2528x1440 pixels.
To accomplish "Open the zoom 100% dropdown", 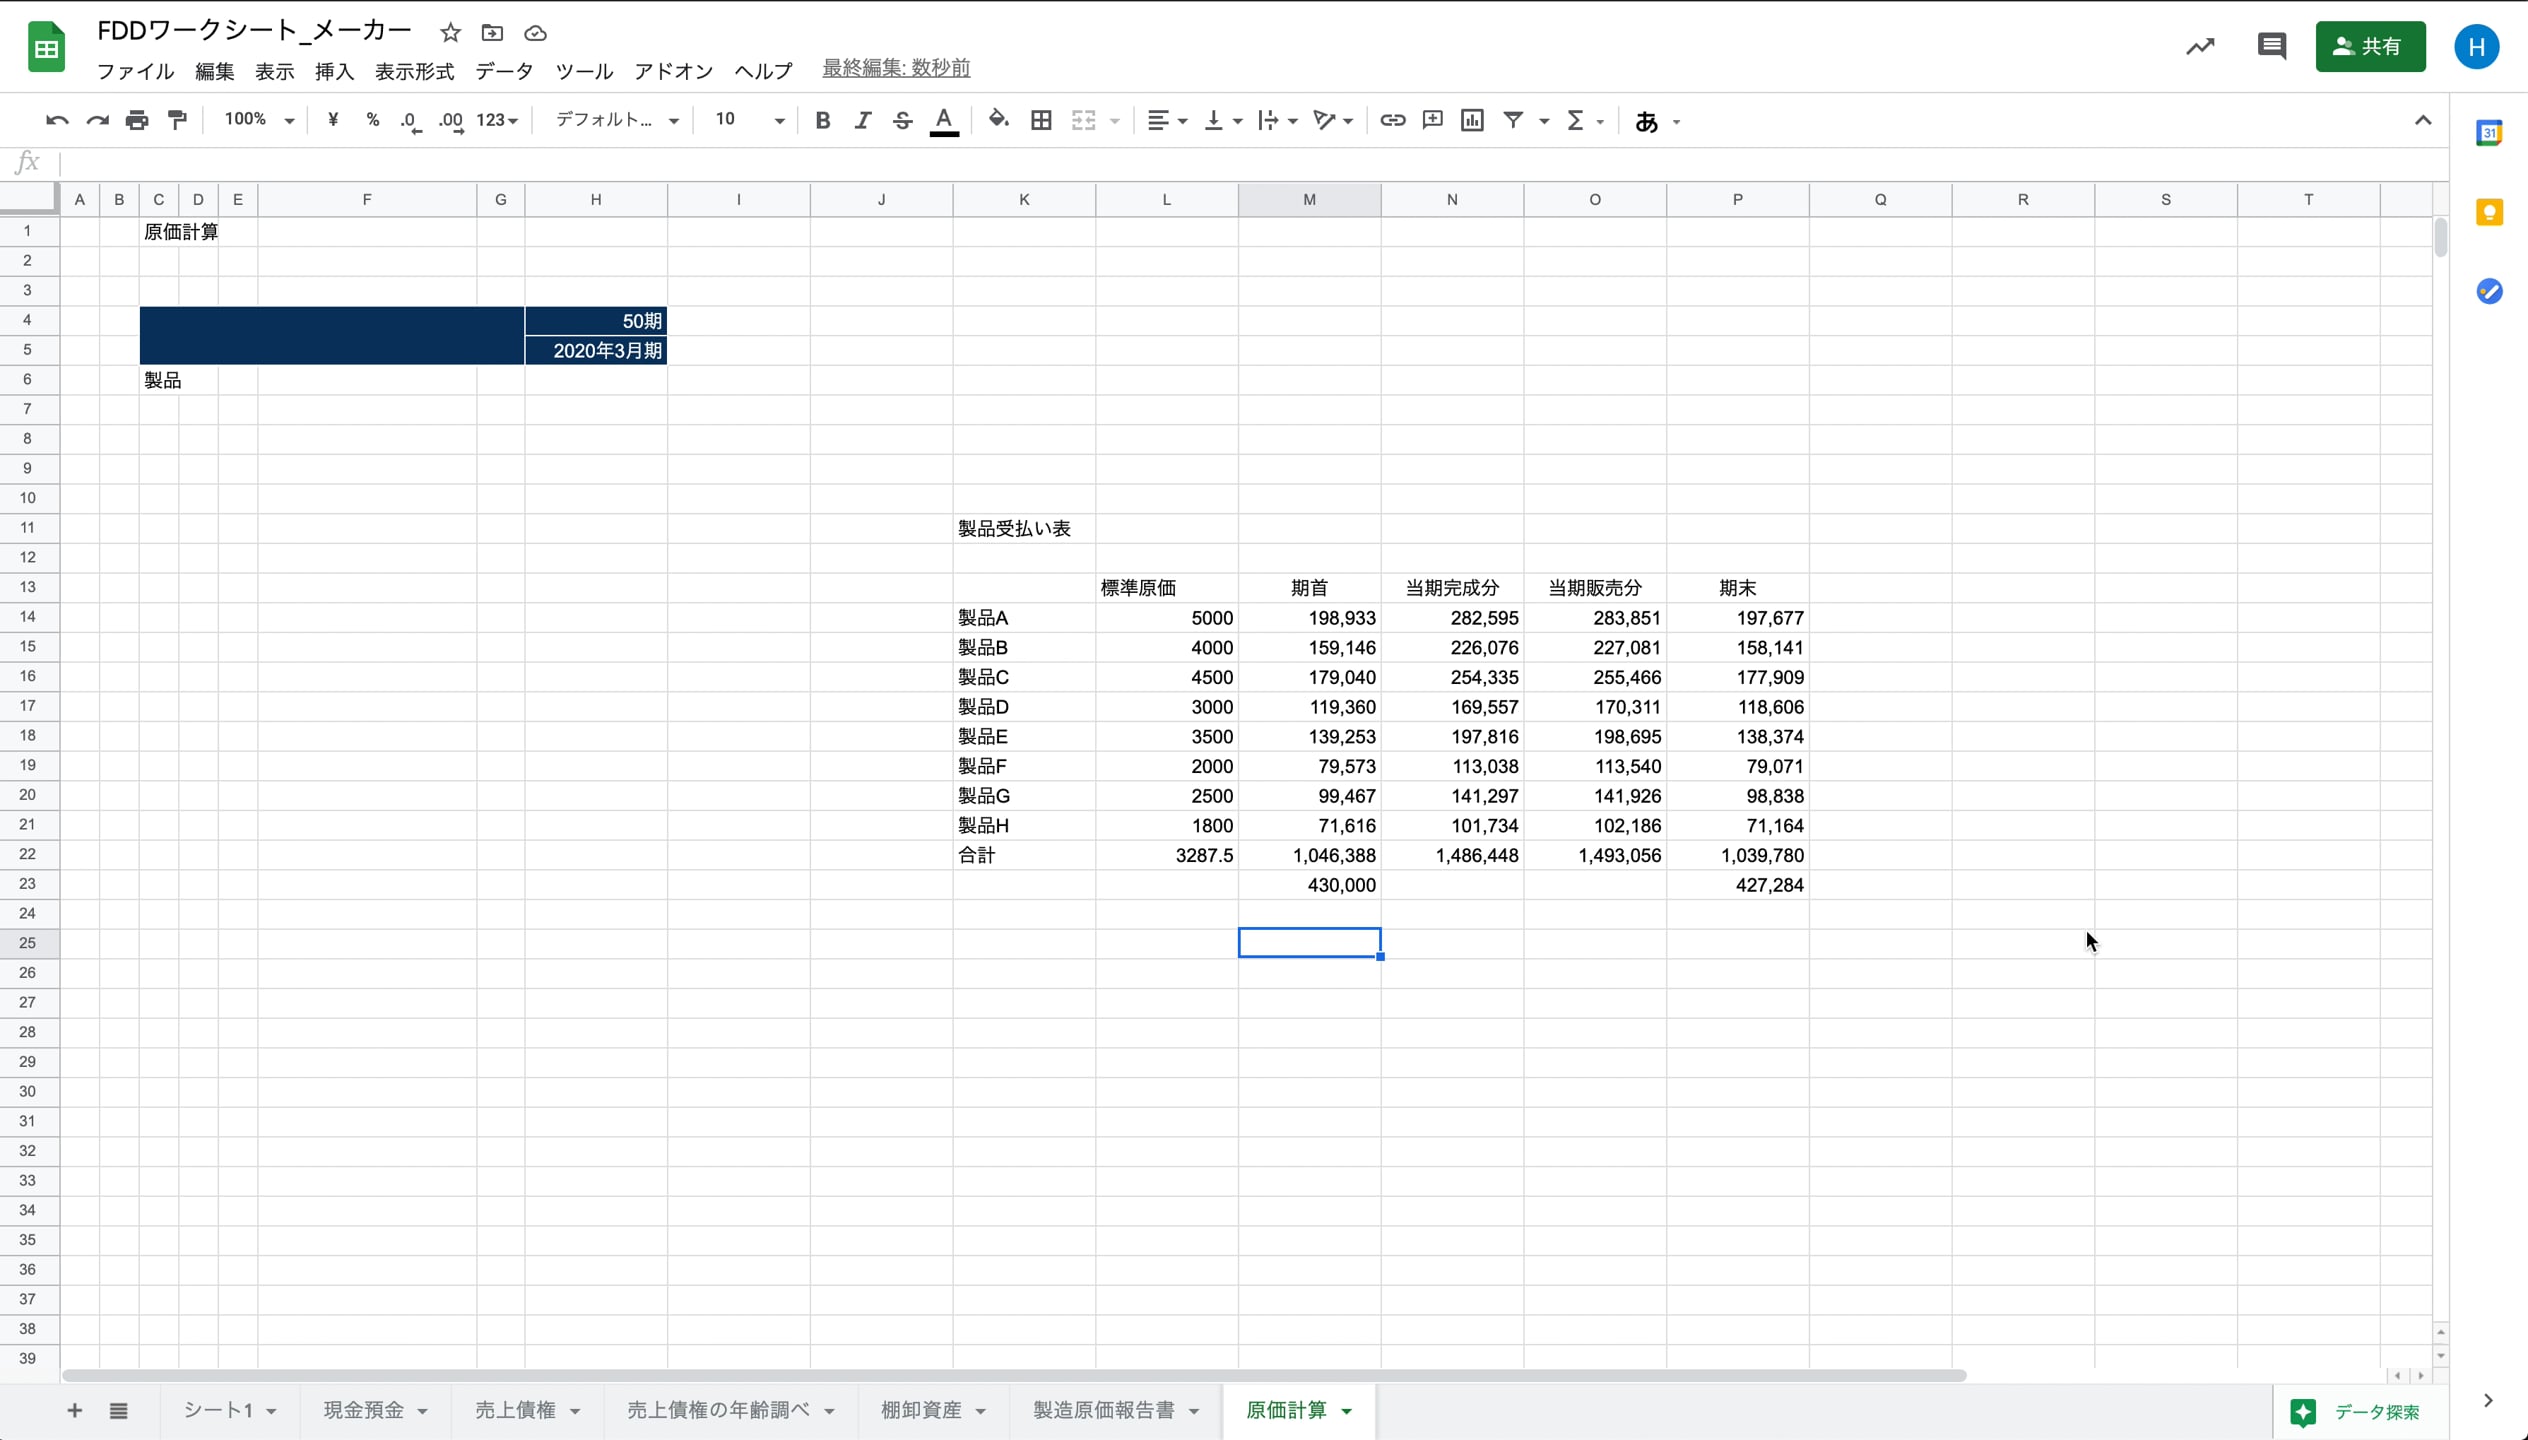I will (258, 120).
